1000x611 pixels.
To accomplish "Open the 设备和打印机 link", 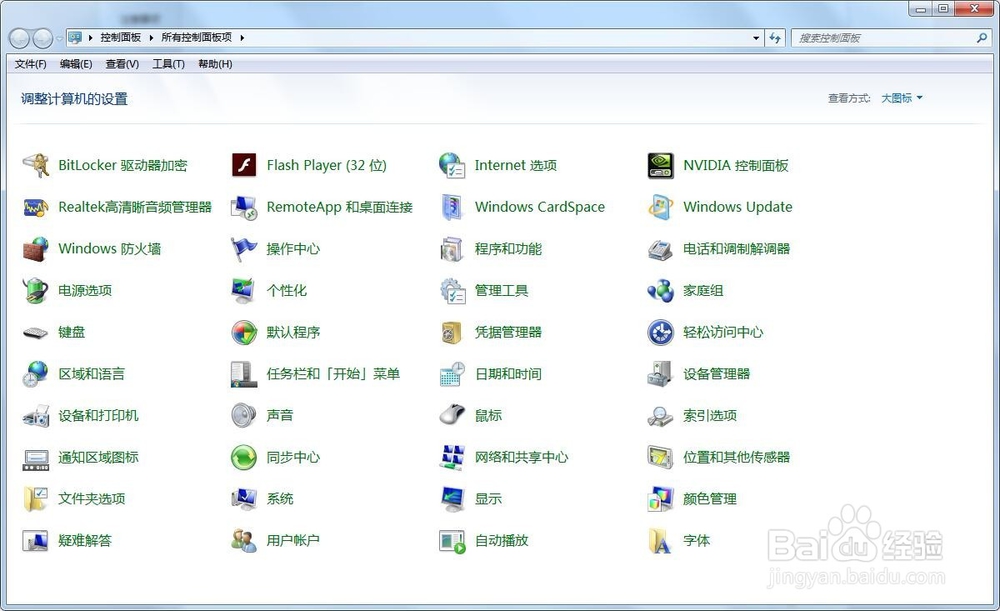I will click(x=98, y=416).
